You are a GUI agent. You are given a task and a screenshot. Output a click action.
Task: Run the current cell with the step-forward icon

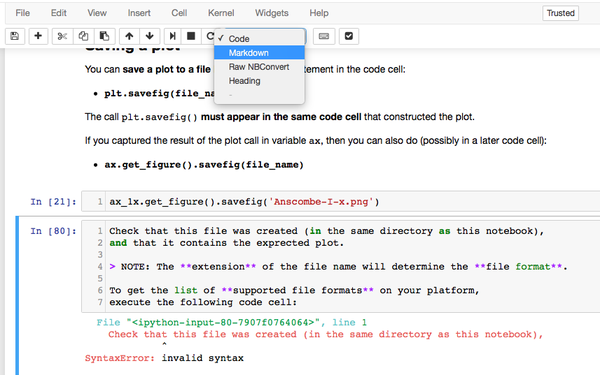tap(172, 36)
